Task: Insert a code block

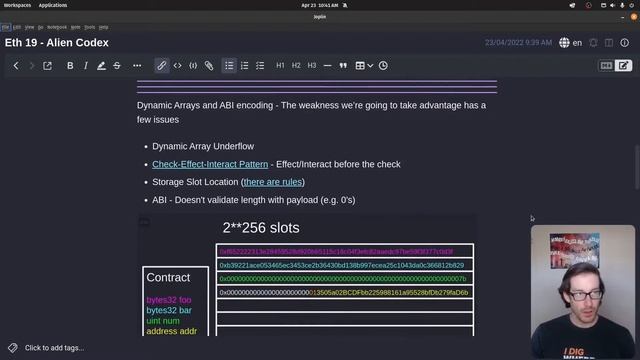Action: 193,66
